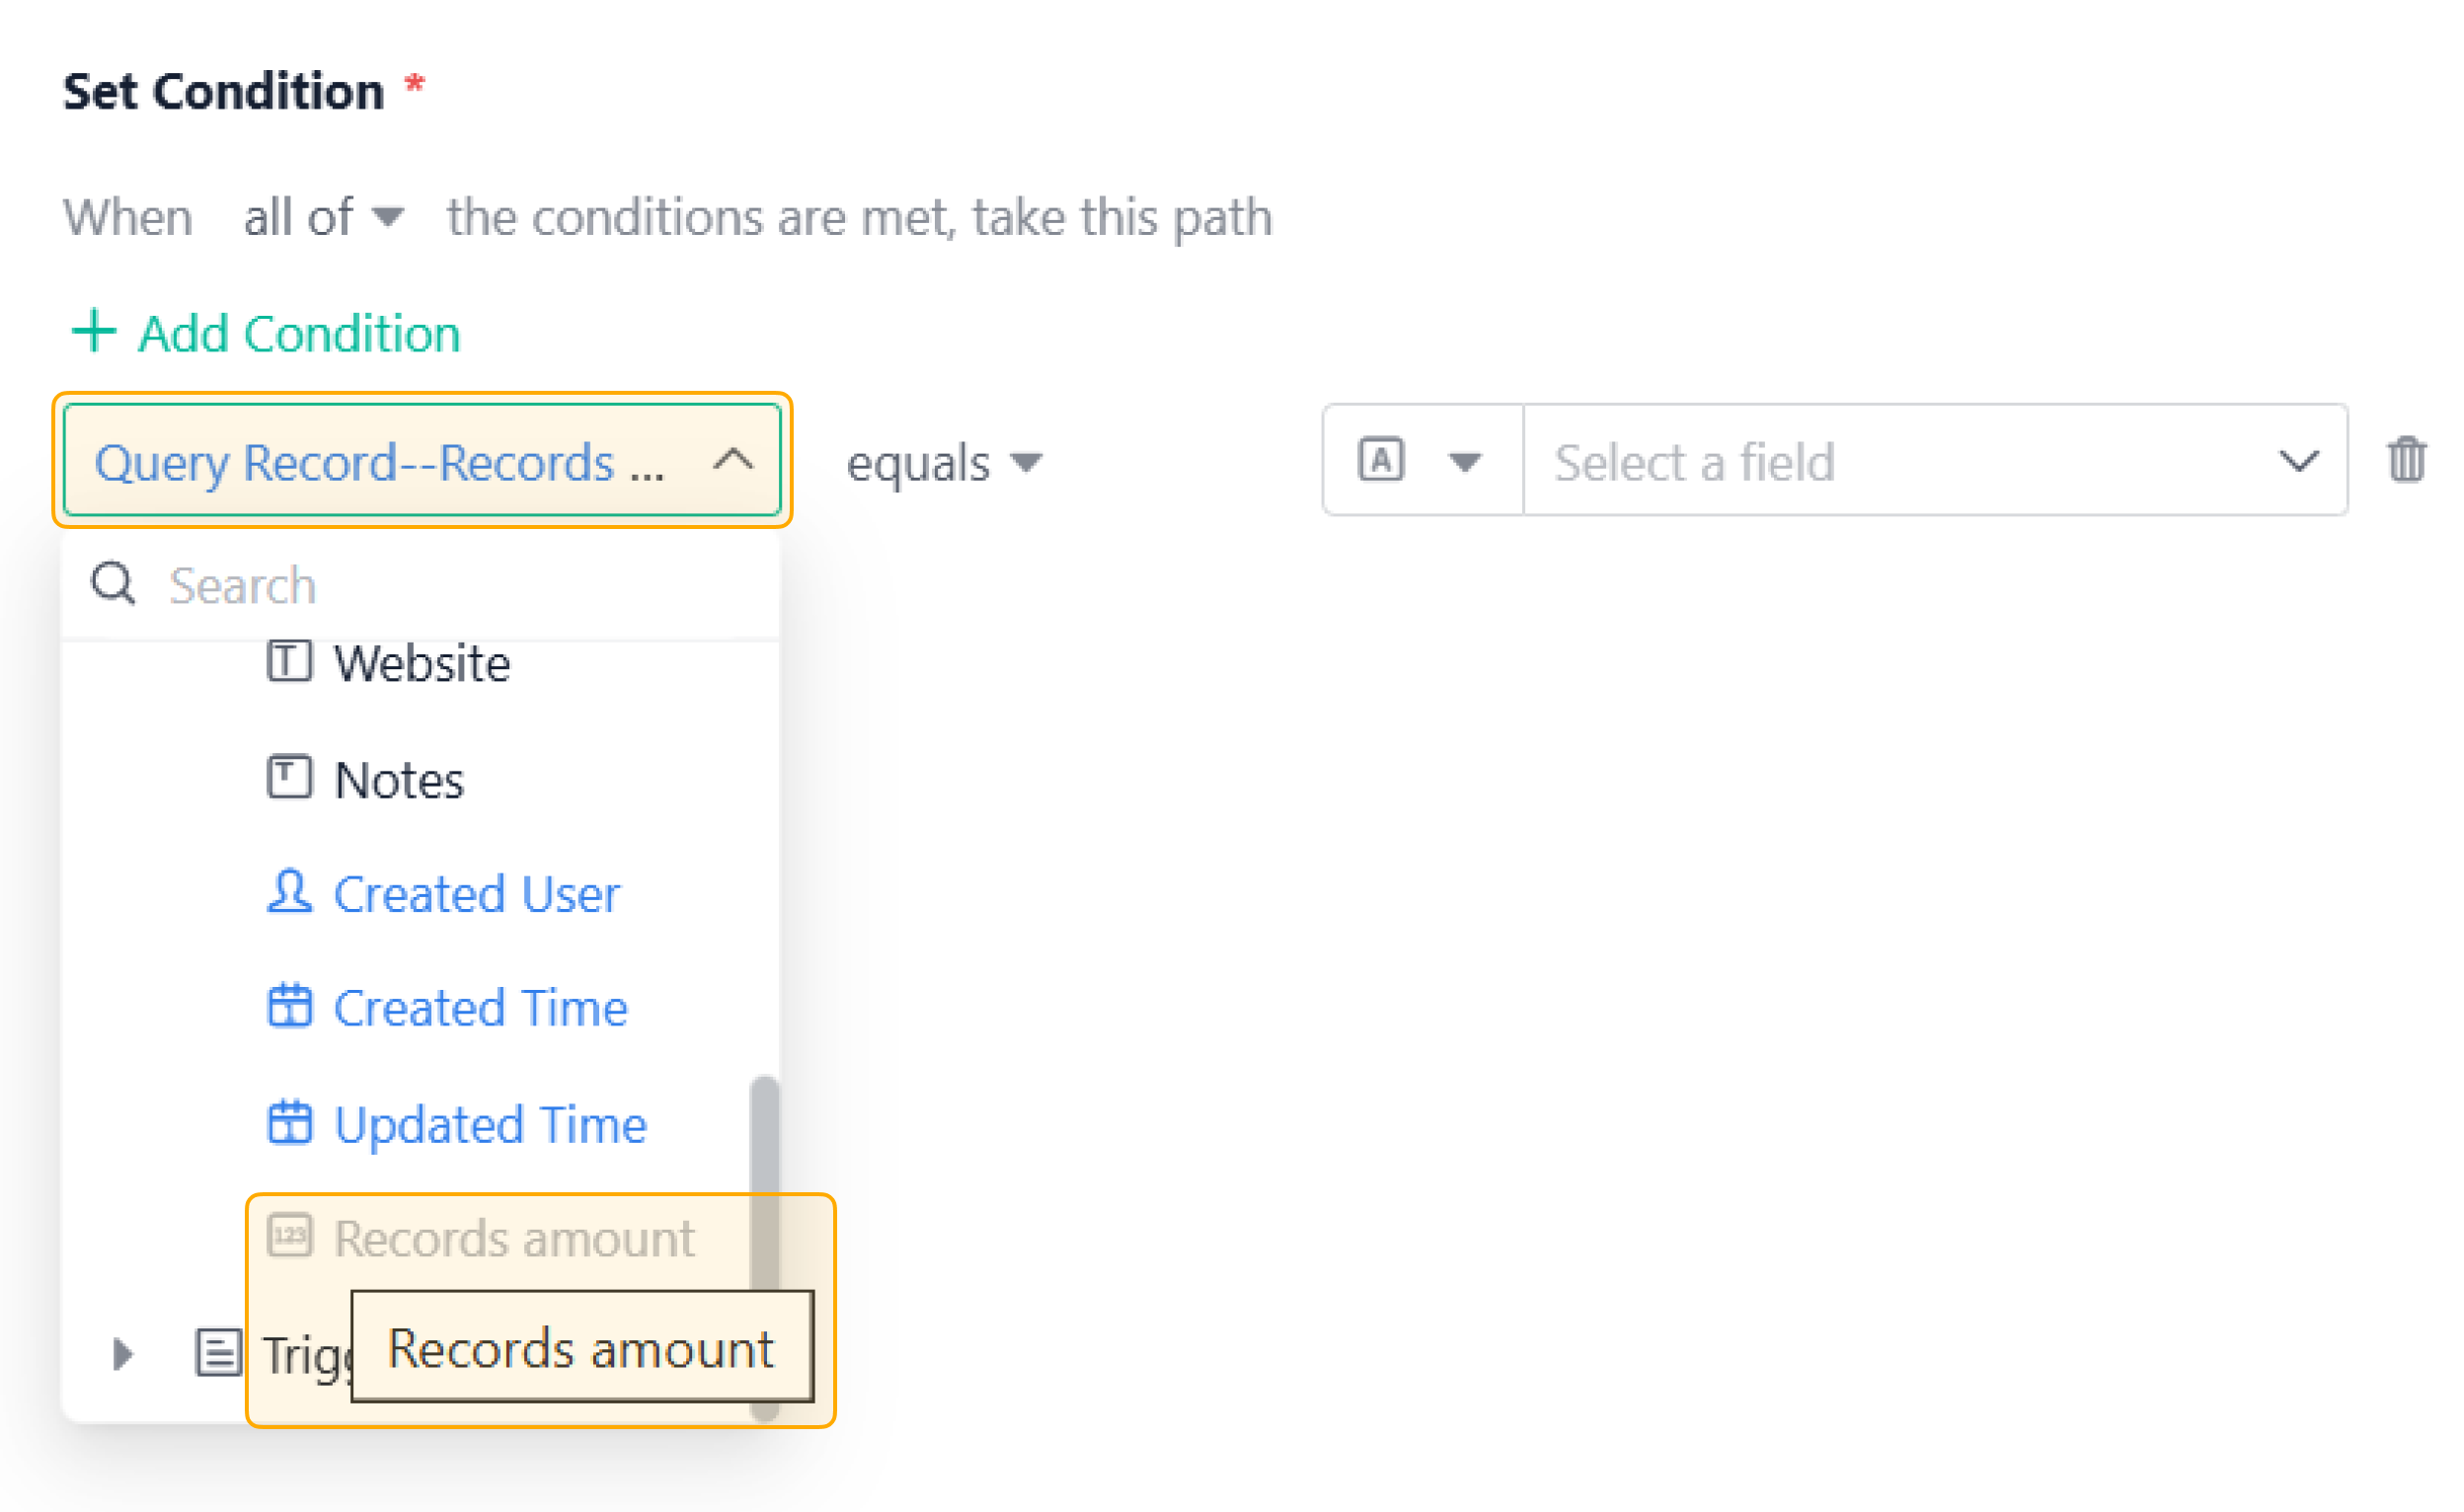Click the user icon beside Created User
The image size is (2464, 1512).
click(x=290, y=892)
